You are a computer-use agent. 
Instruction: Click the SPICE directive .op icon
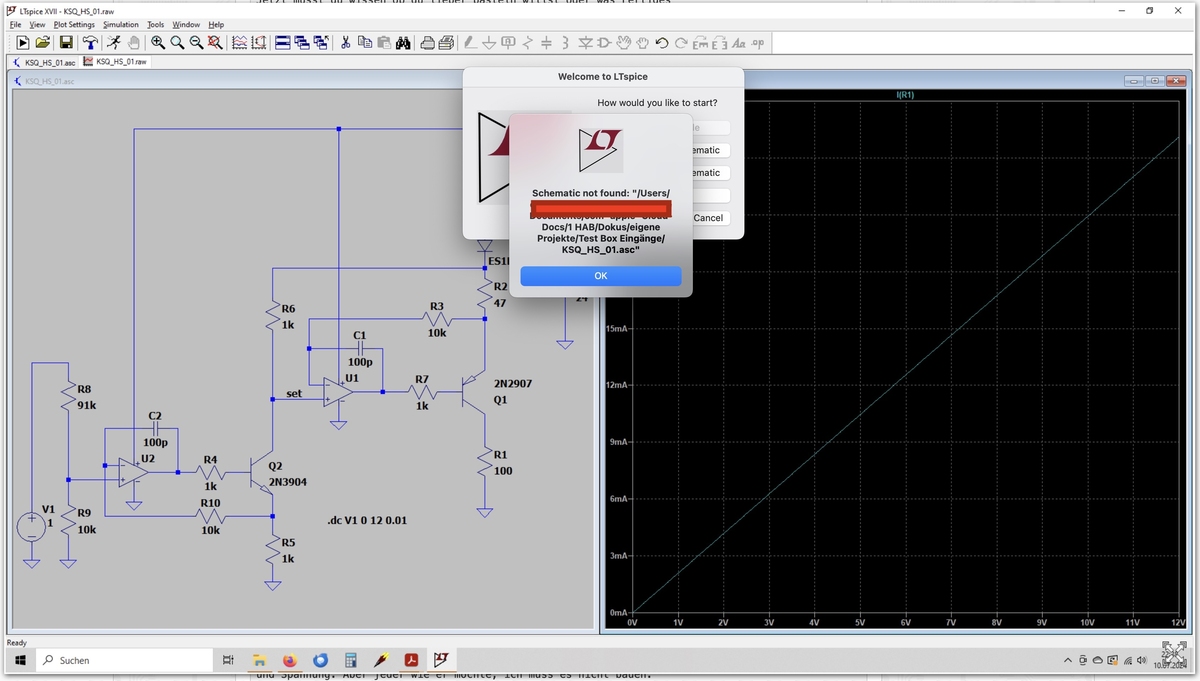coord(757,43)
